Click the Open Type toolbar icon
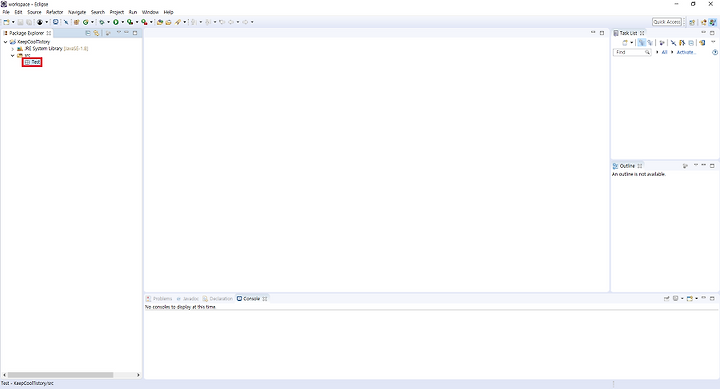Viewport: 720px width, 389px height. coord(160,22)
